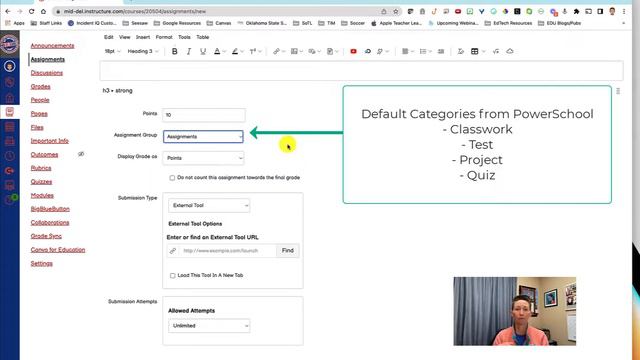
Task: Click the Account avatar in global sidebar
Action: [9, 66]
